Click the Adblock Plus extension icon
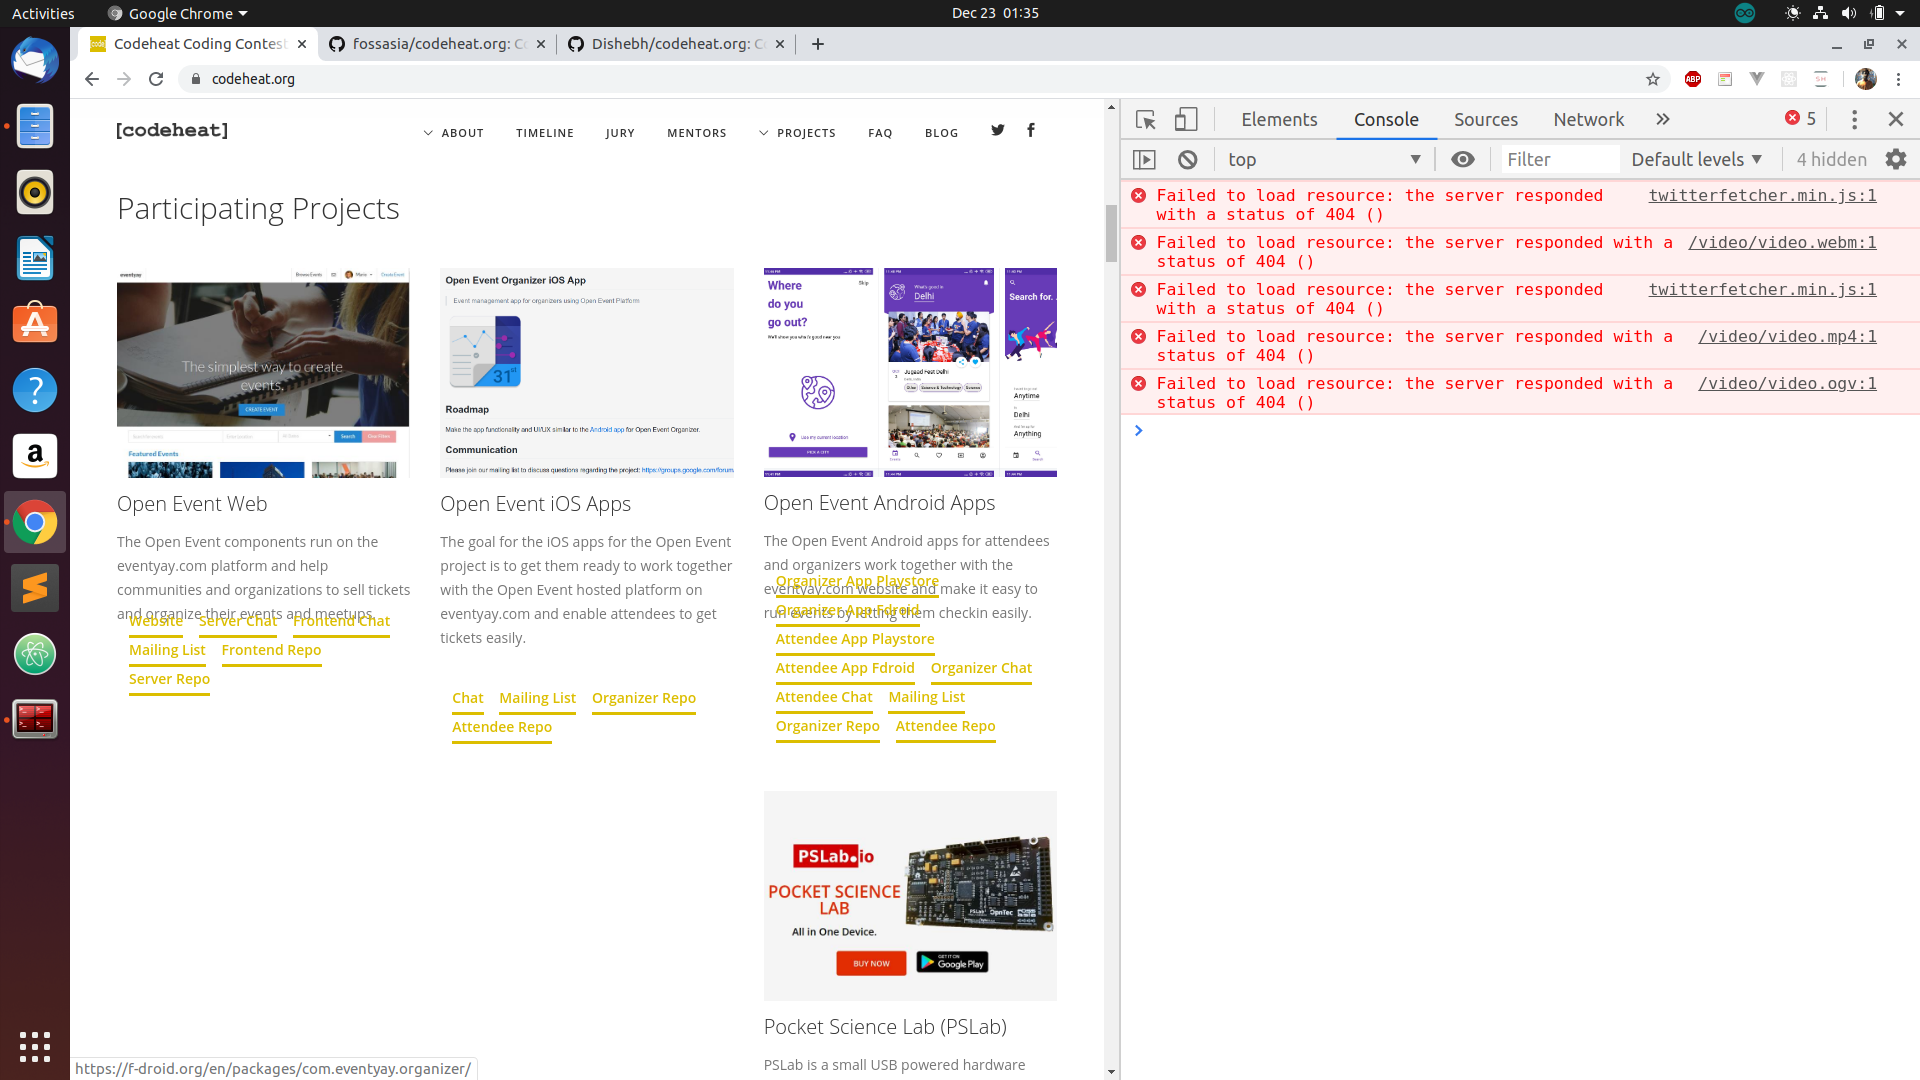Image resolution: width=1920 pixels, height=1080 pixels. (1693, 79)
